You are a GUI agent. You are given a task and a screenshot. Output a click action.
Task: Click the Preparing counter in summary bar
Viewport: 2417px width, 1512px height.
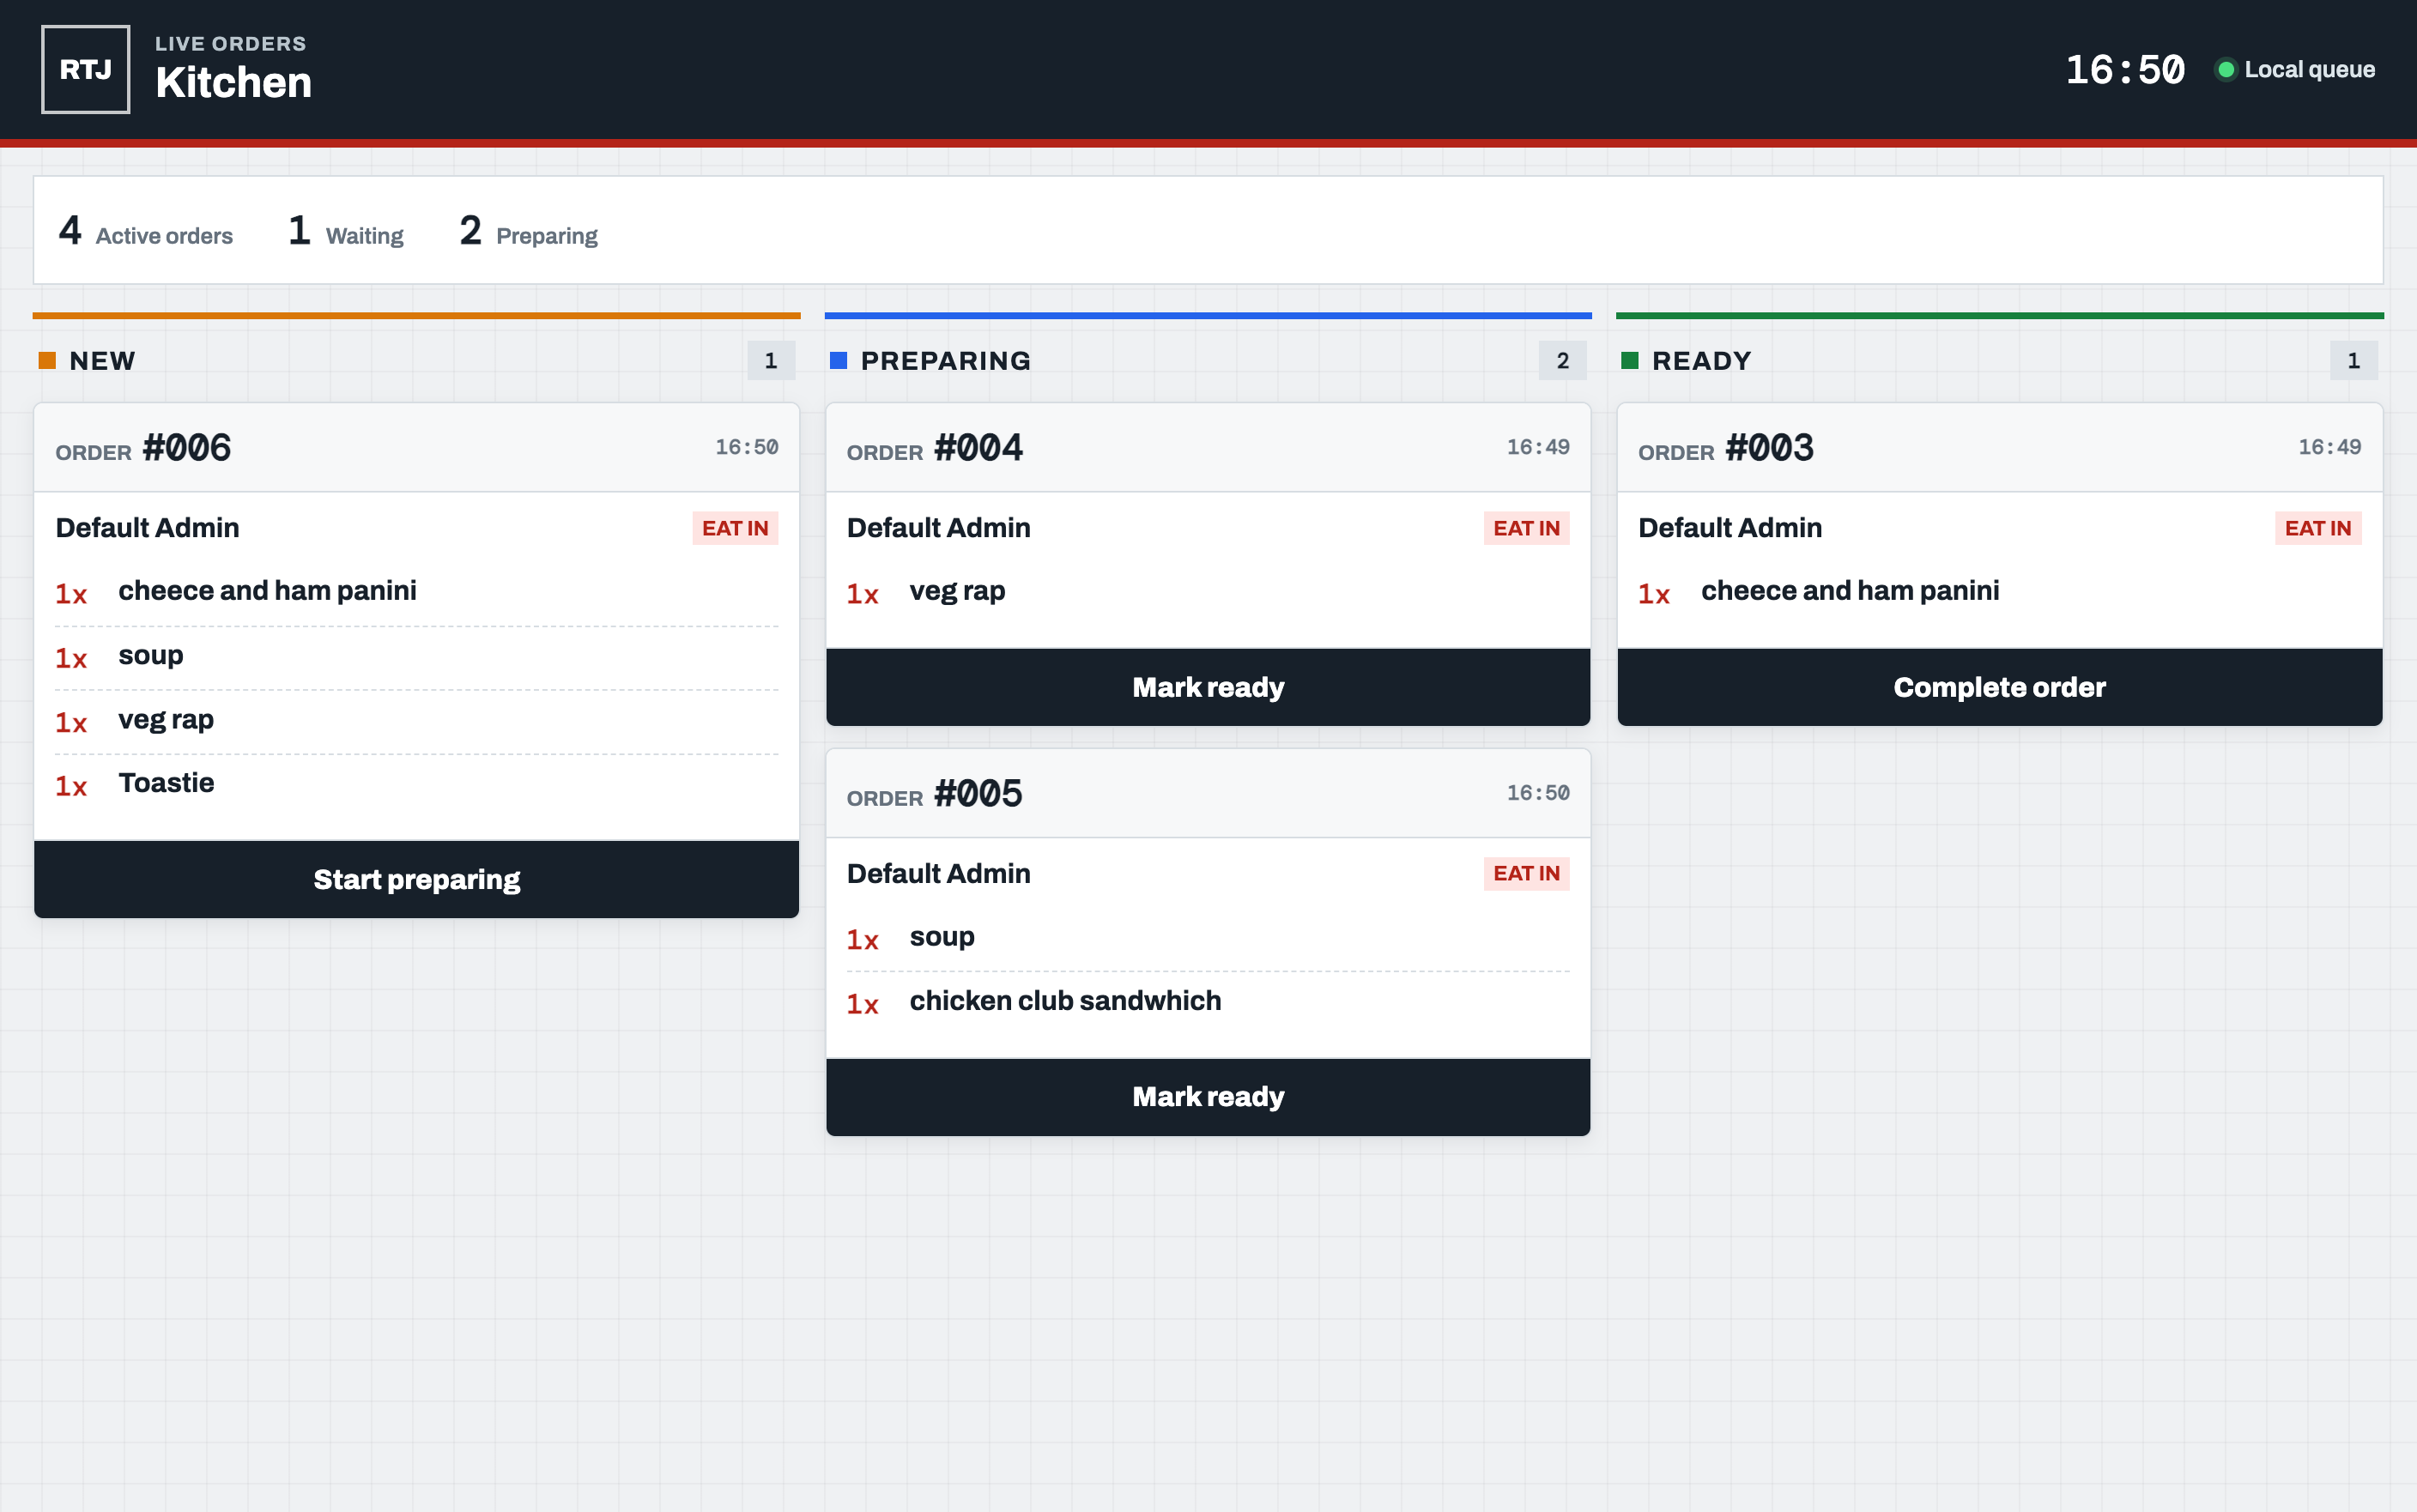[528, 231]
